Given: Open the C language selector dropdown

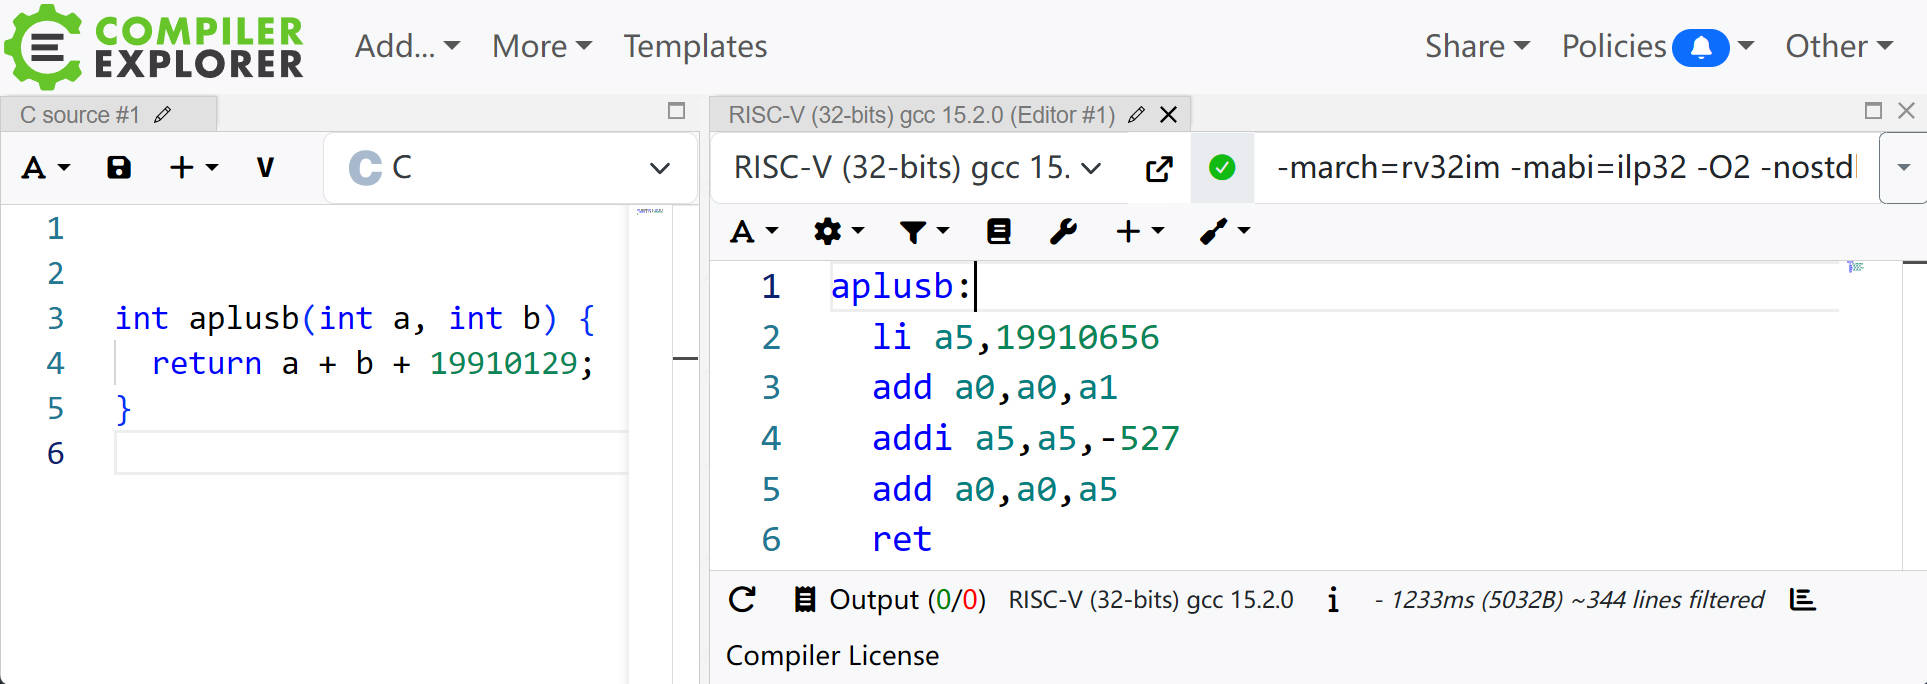Looking at the screenshot, I should pyautogui.click(x=510, y=168).
